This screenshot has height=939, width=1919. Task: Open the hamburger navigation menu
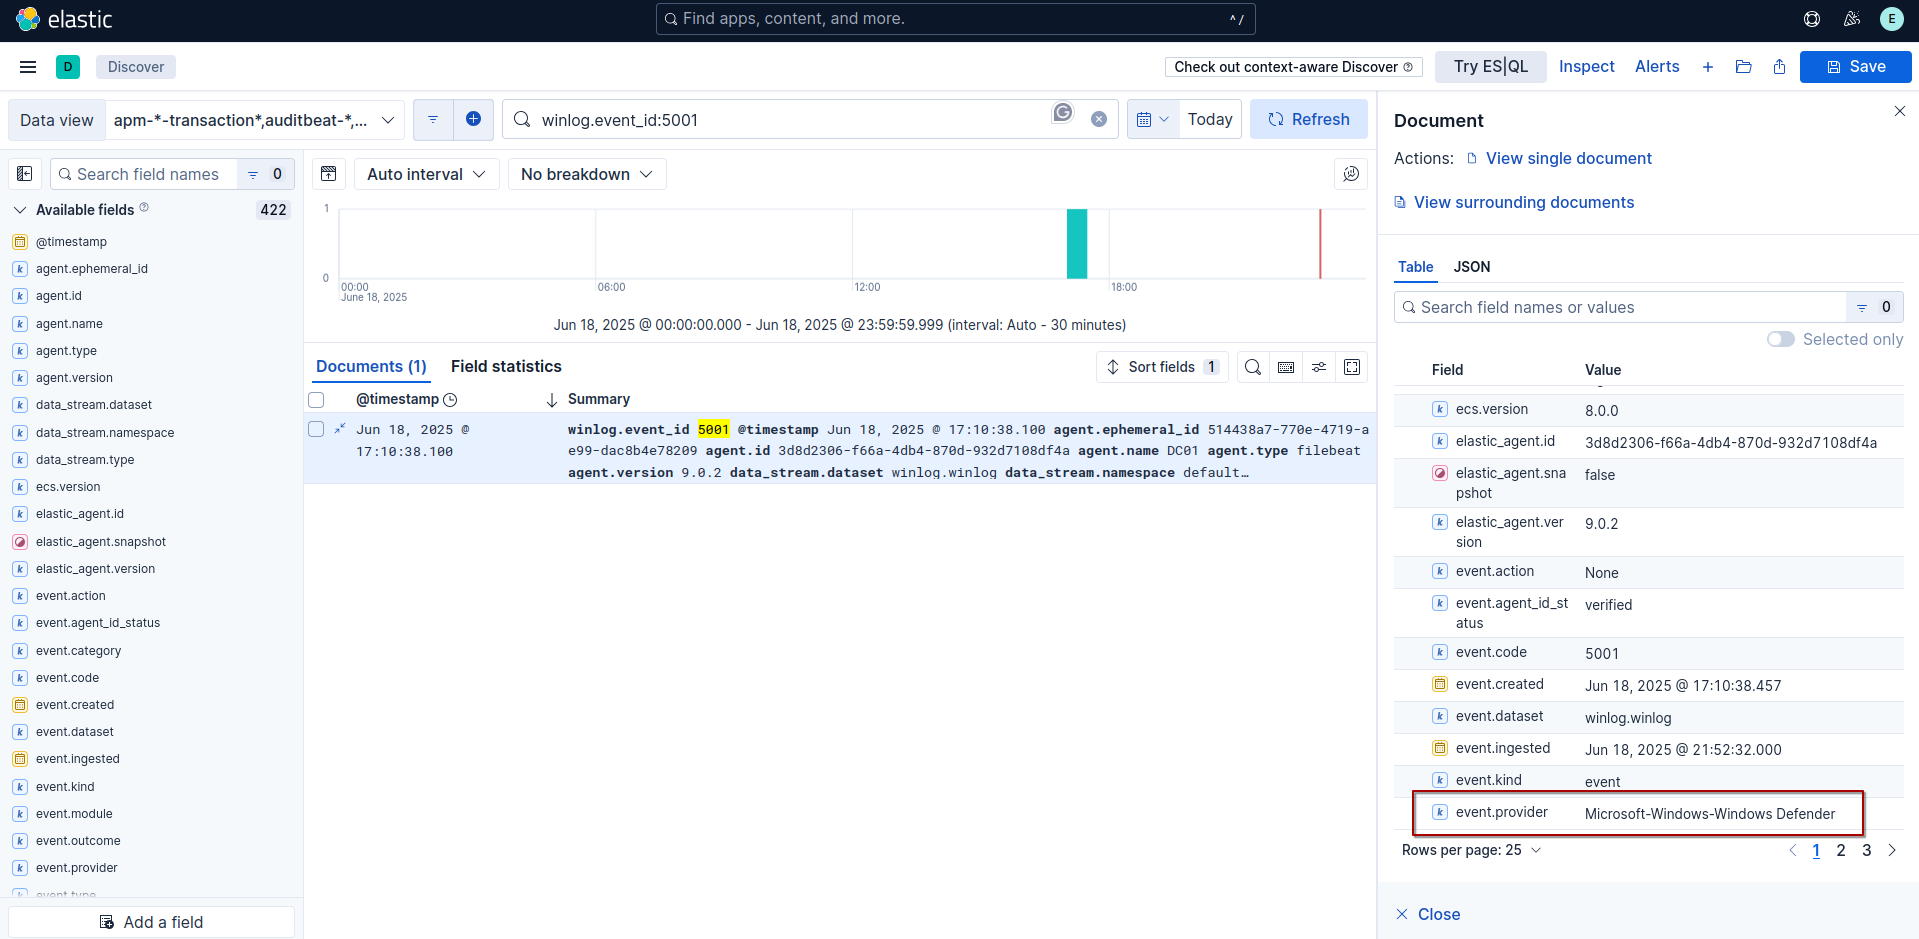pos(28,67)
